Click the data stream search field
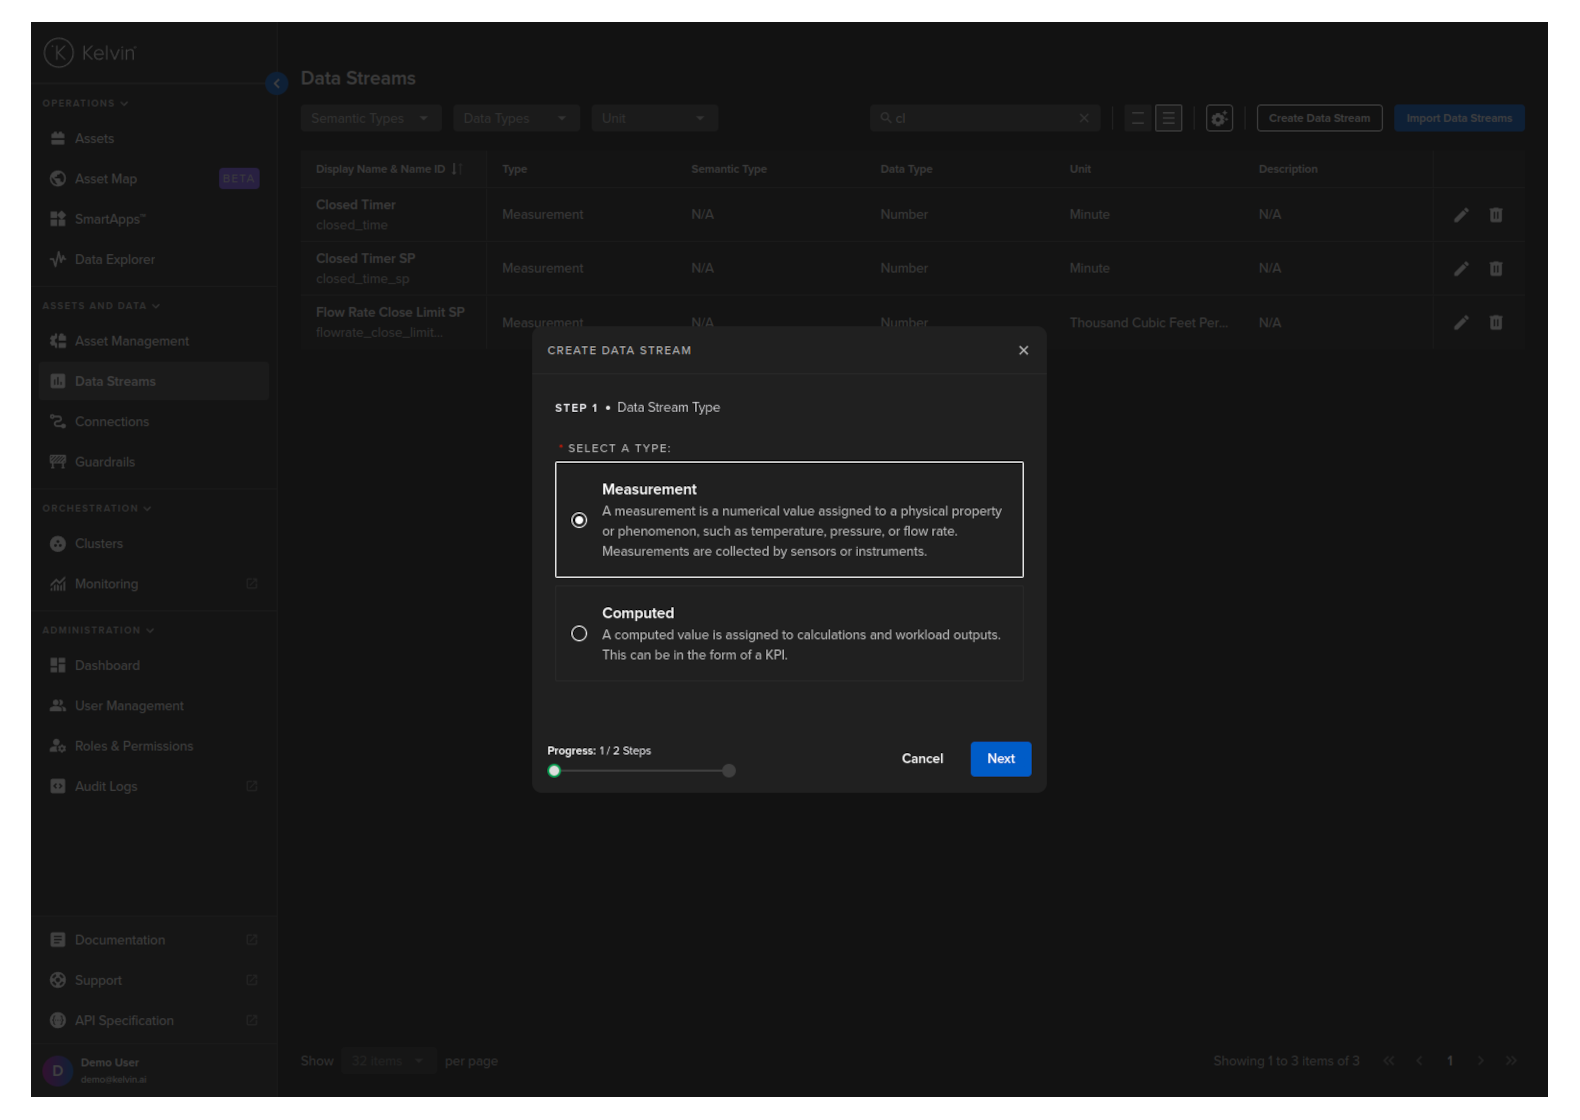1580x1120 pixels. pos(980,118)
